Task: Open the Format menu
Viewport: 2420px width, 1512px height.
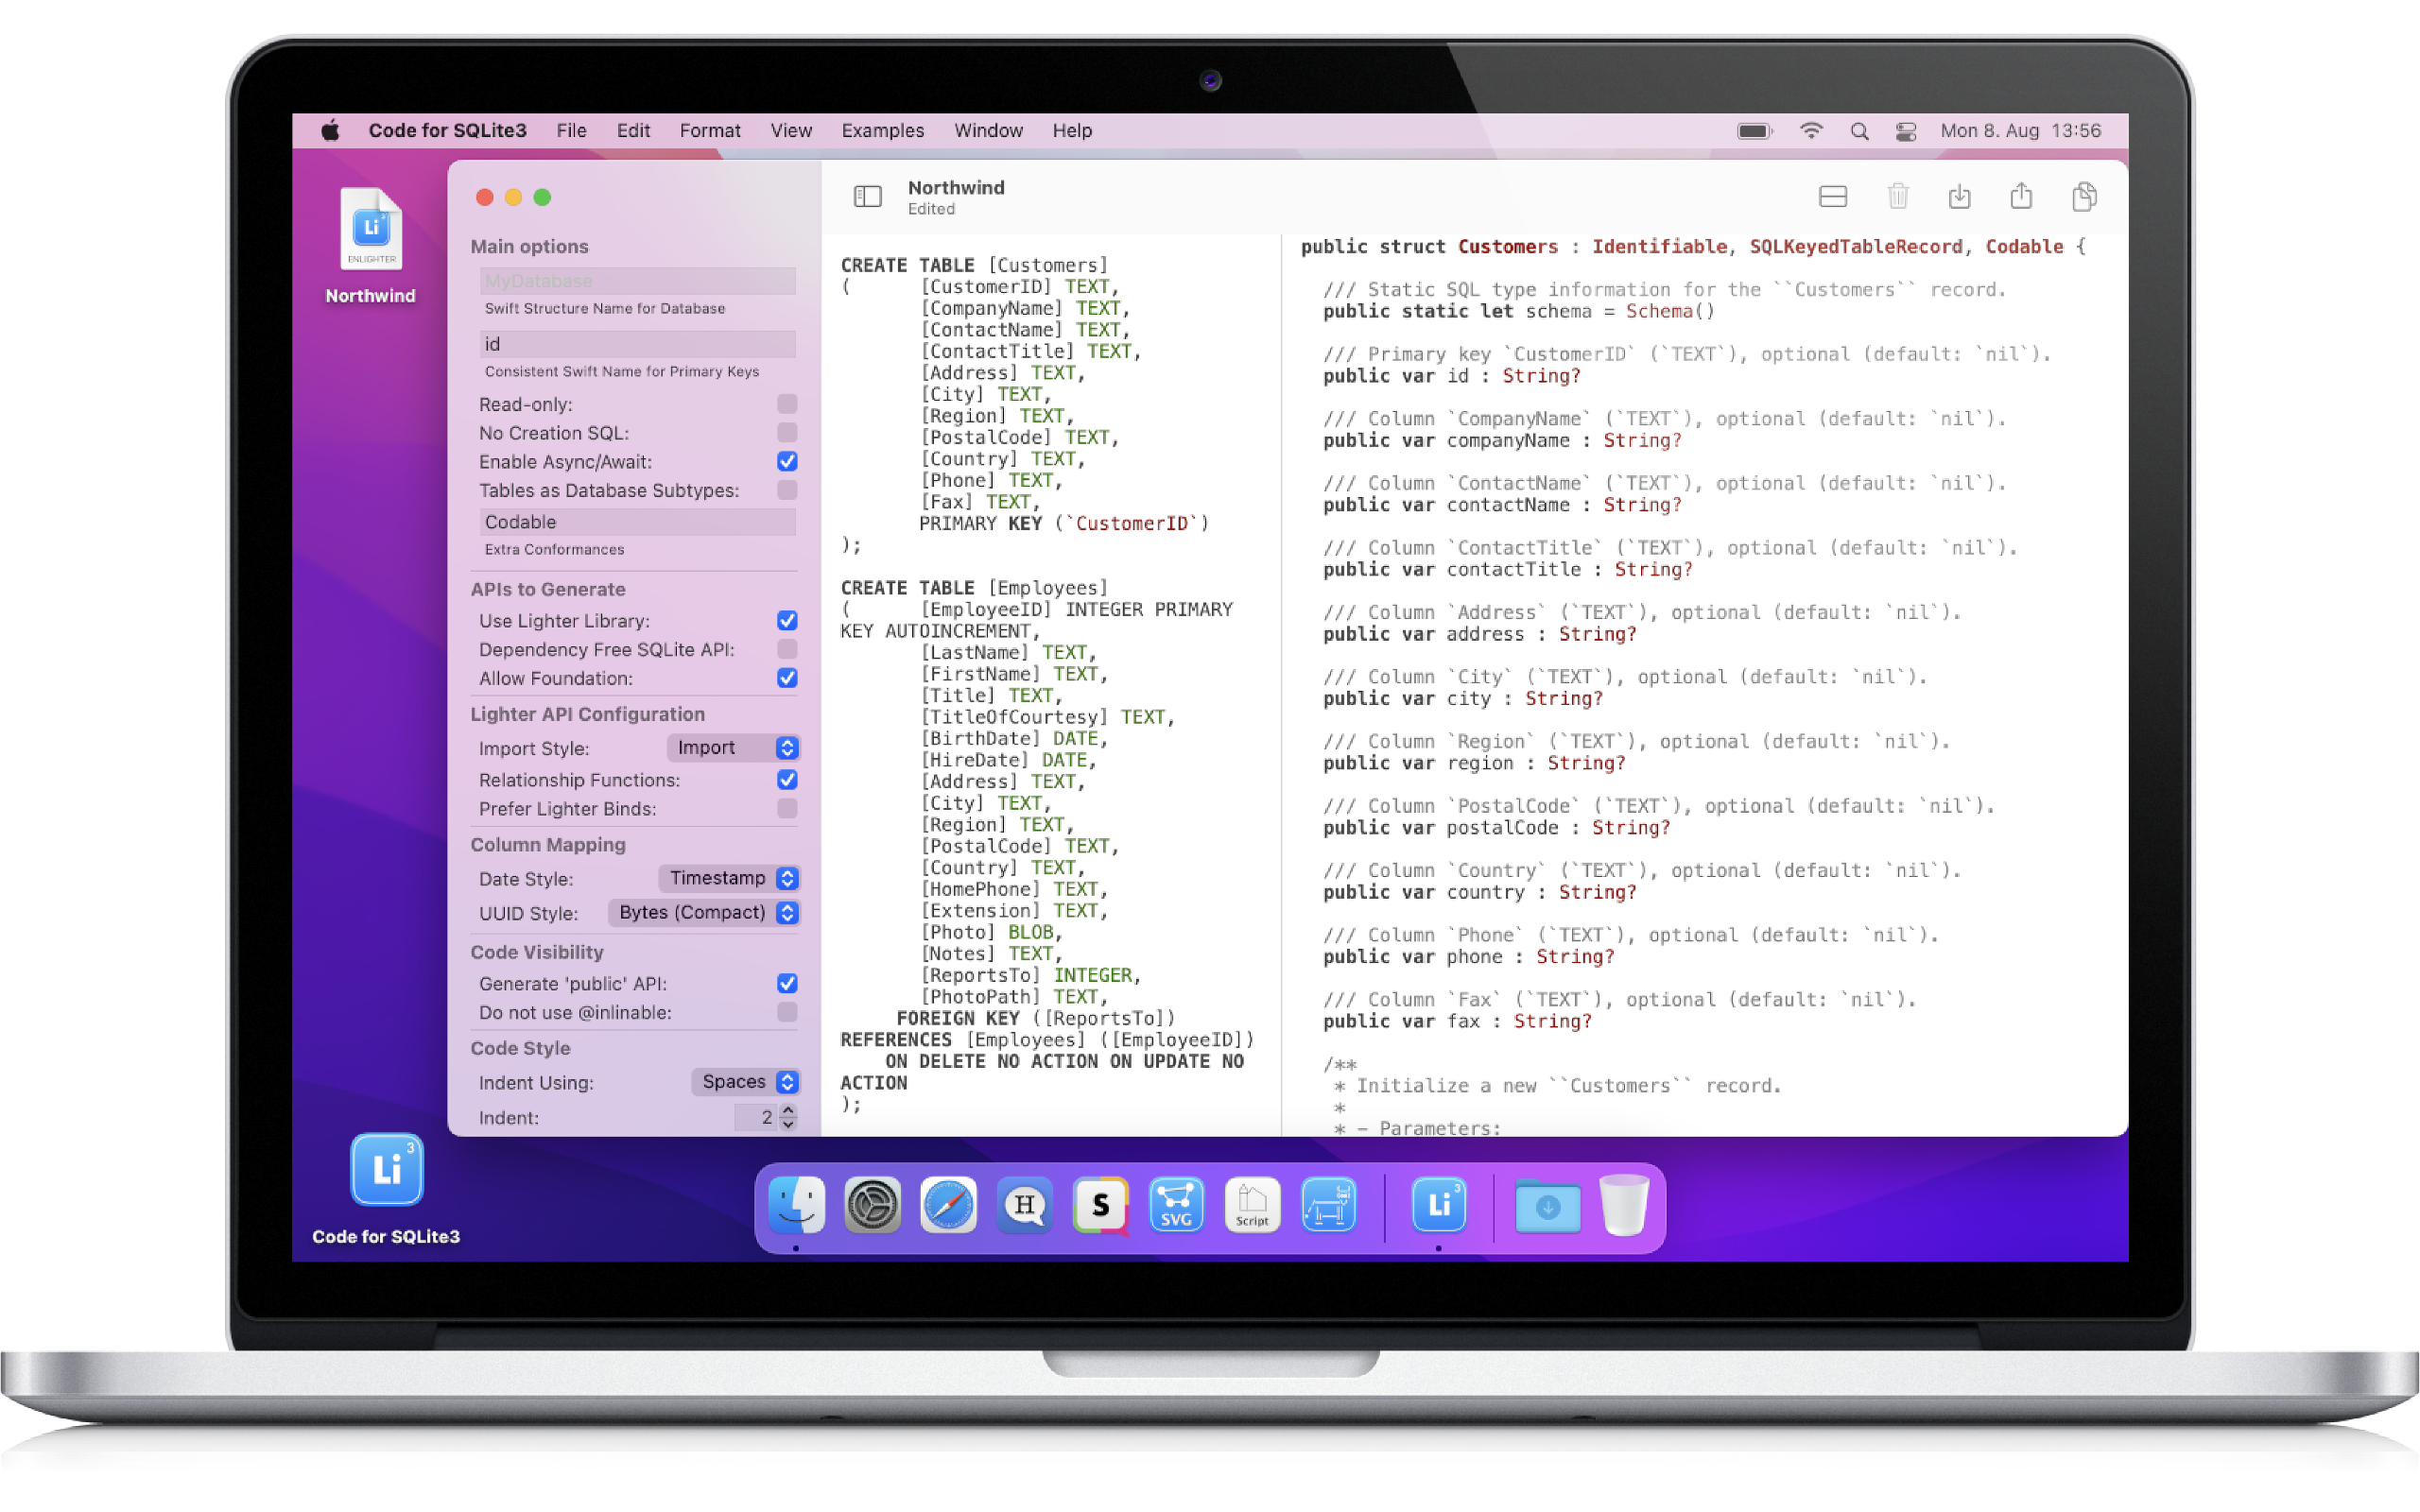Action: click(x=710, y=131)
